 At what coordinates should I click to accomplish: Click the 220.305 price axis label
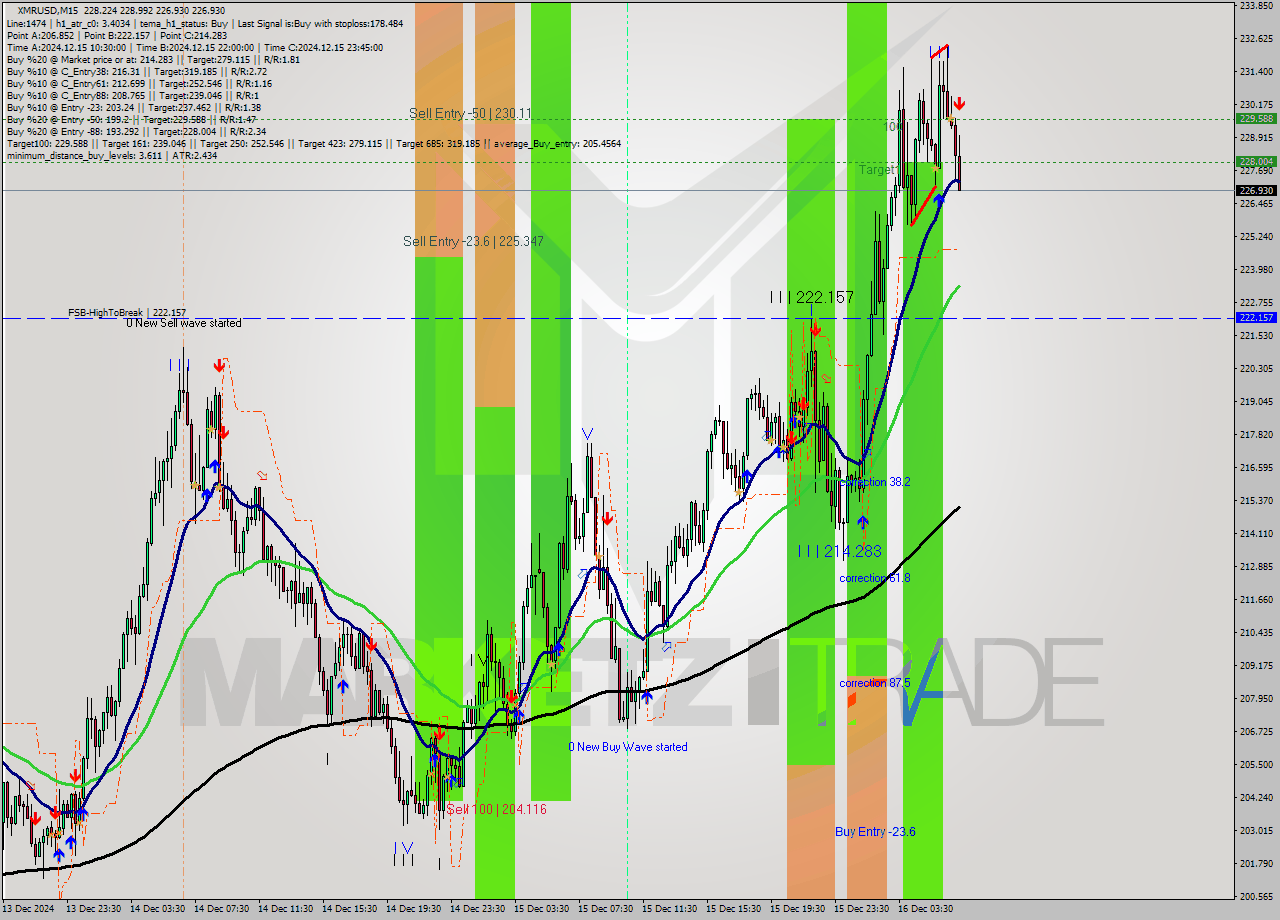pyautogui.click(x=1256, y=369)
